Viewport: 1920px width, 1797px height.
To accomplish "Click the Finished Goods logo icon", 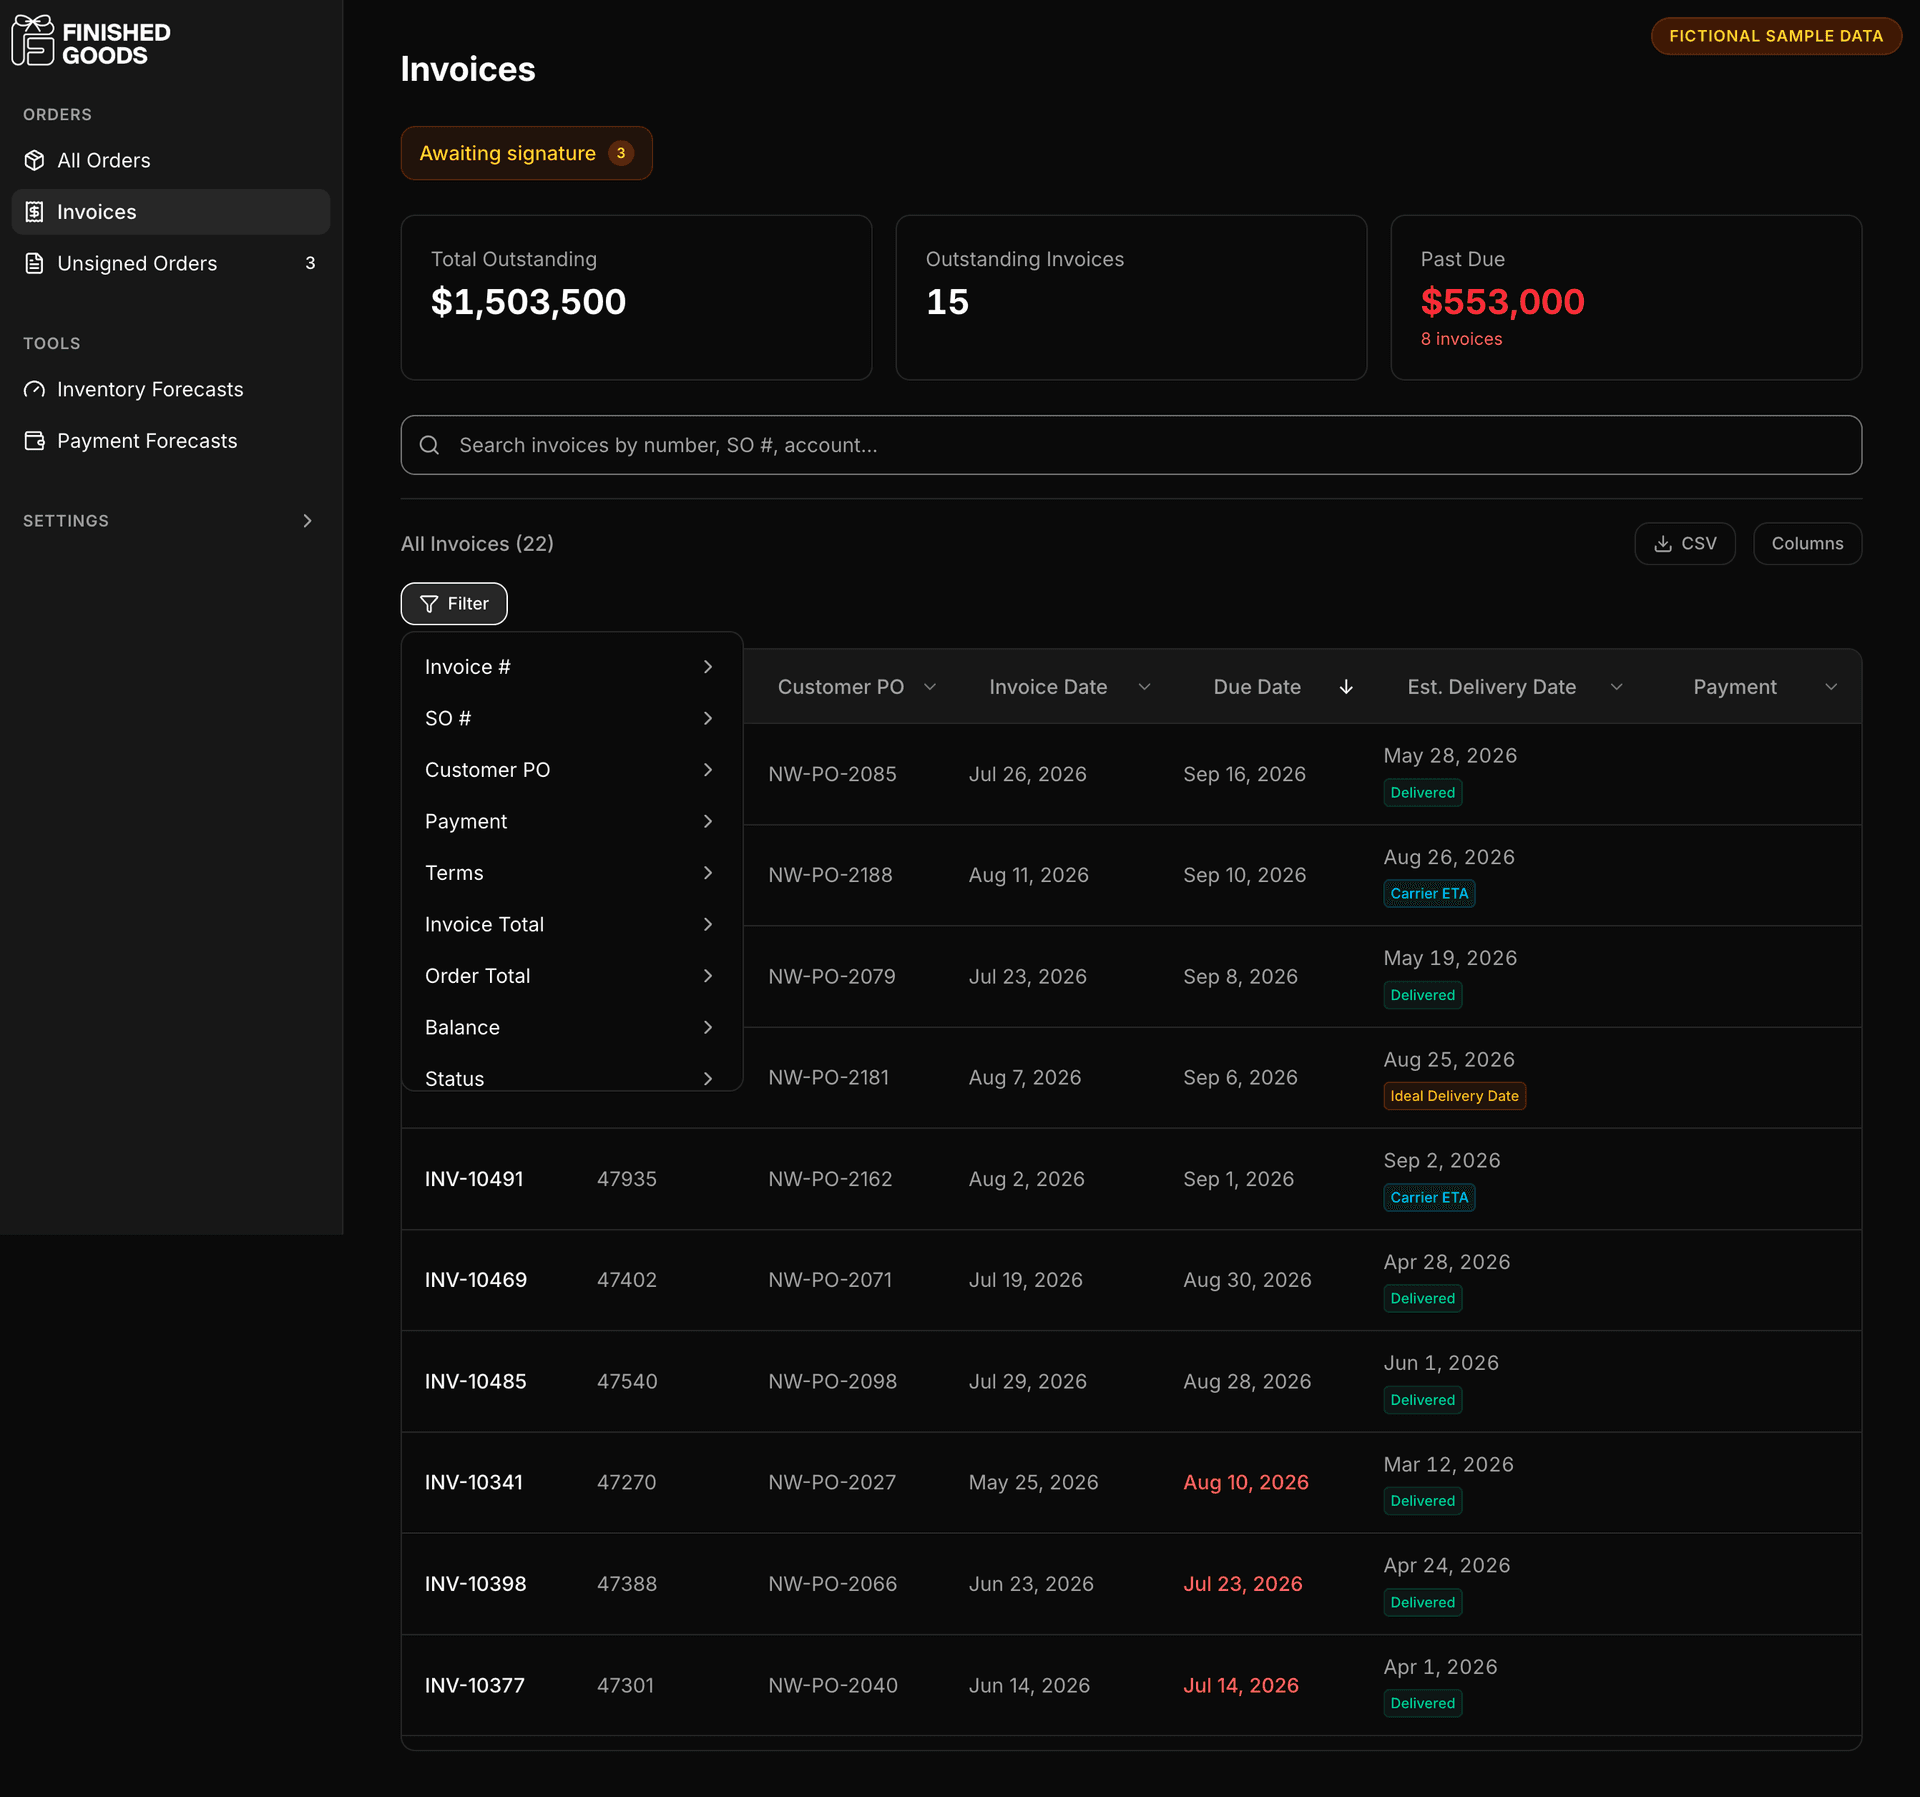I will (x=33, y=40).
